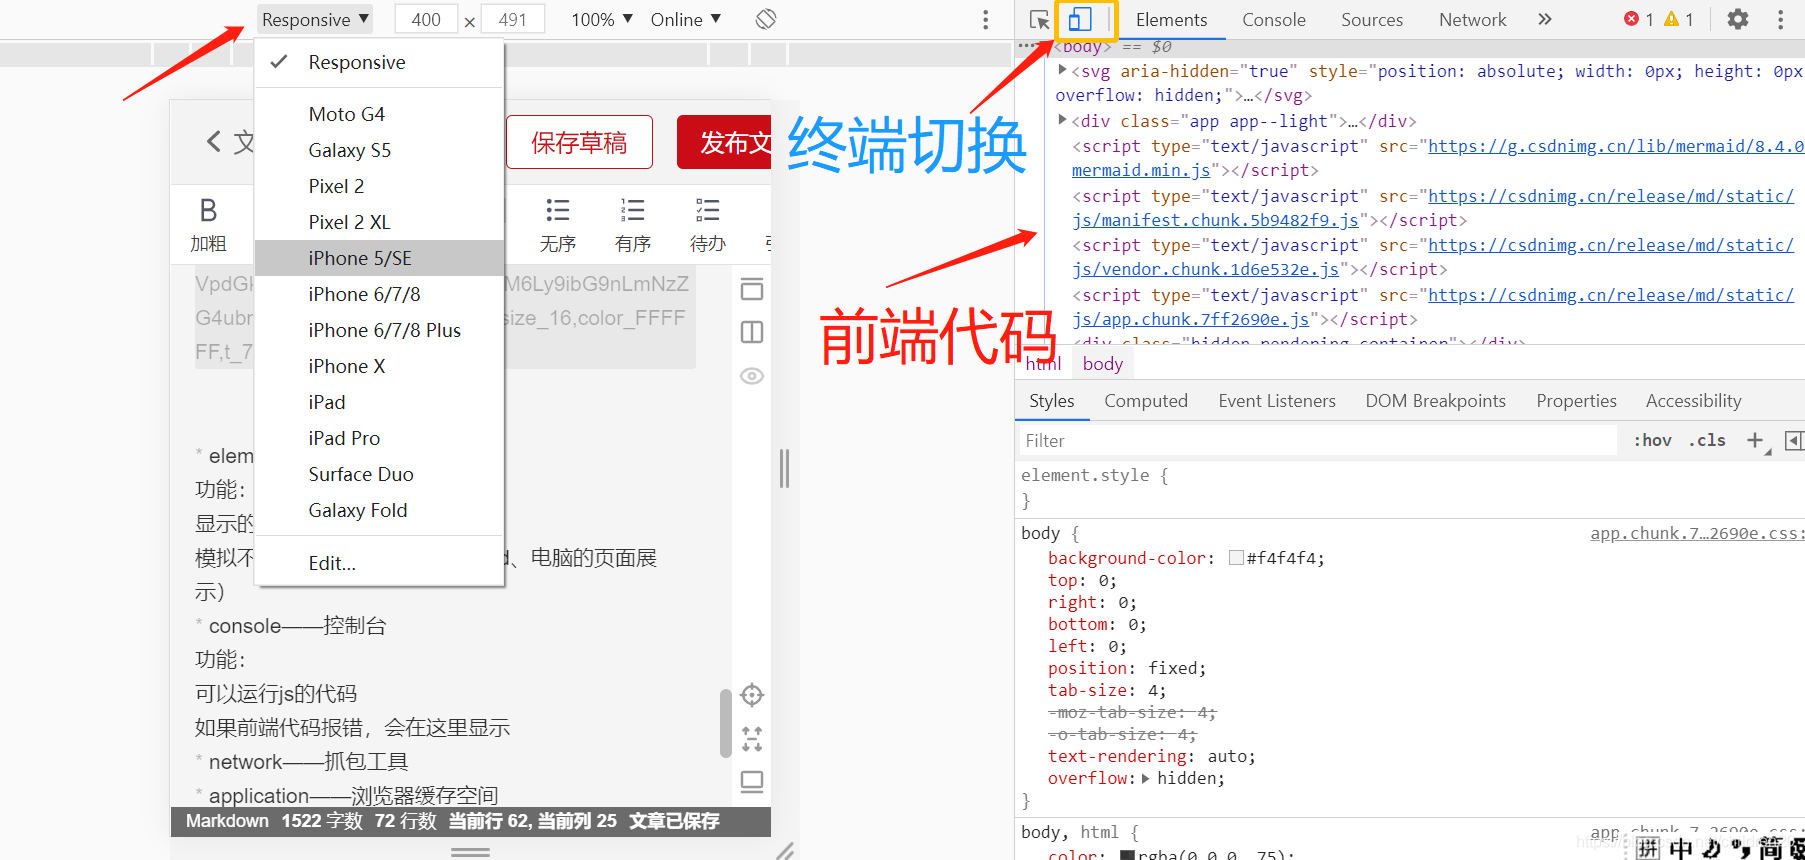This screenshot has width=1805, height=860.
Task: Open Edit... custom devices entry
Action: click(x=379, y=563)
